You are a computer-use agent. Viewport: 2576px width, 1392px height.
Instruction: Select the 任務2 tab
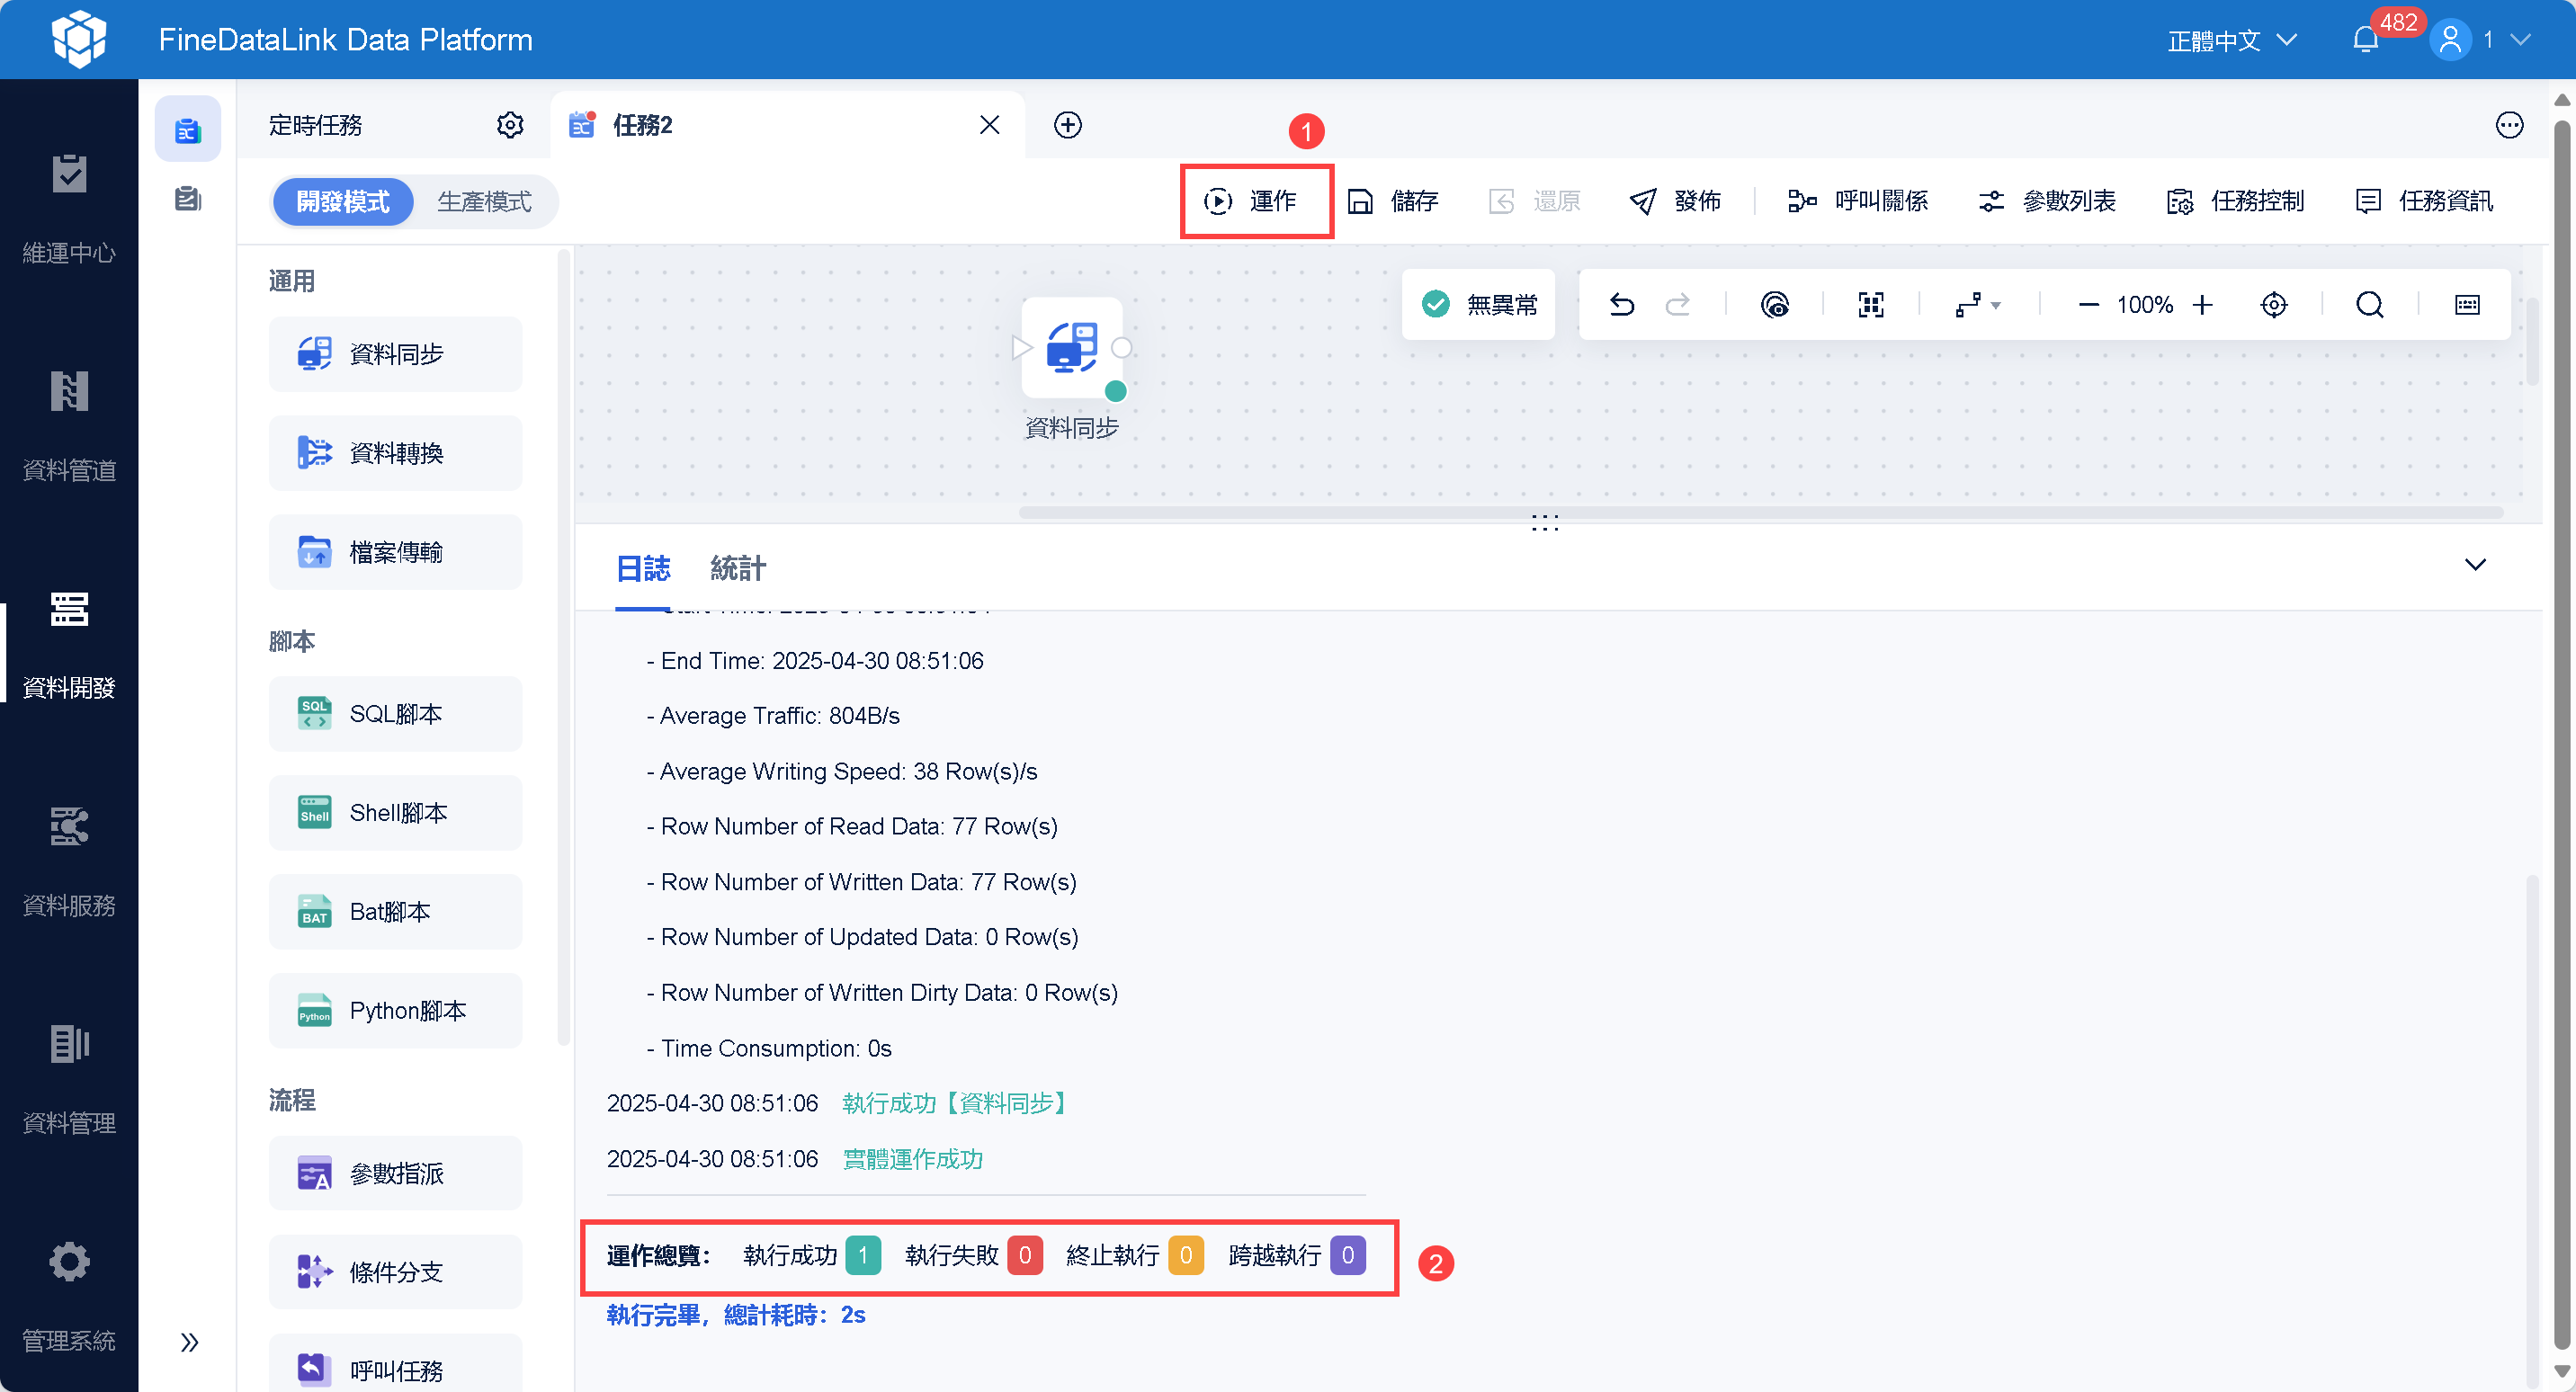(x=642, y=125)
